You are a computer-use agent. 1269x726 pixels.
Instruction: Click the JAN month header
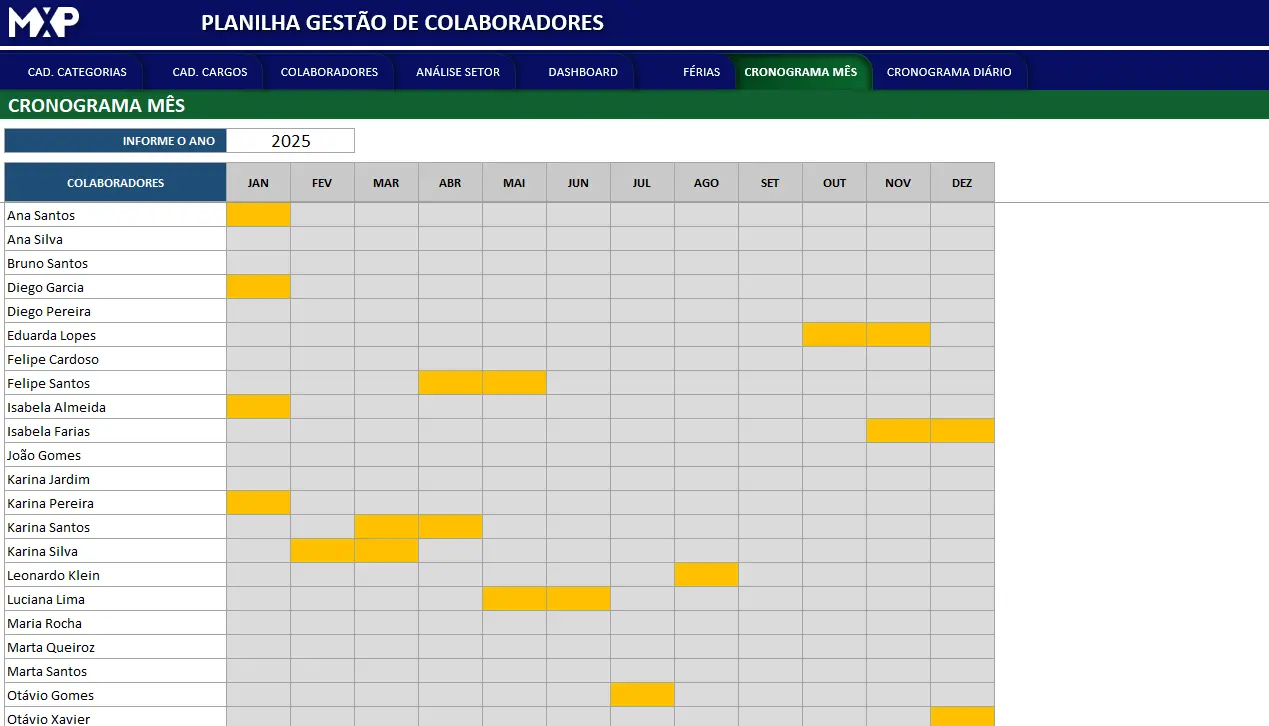258,183
